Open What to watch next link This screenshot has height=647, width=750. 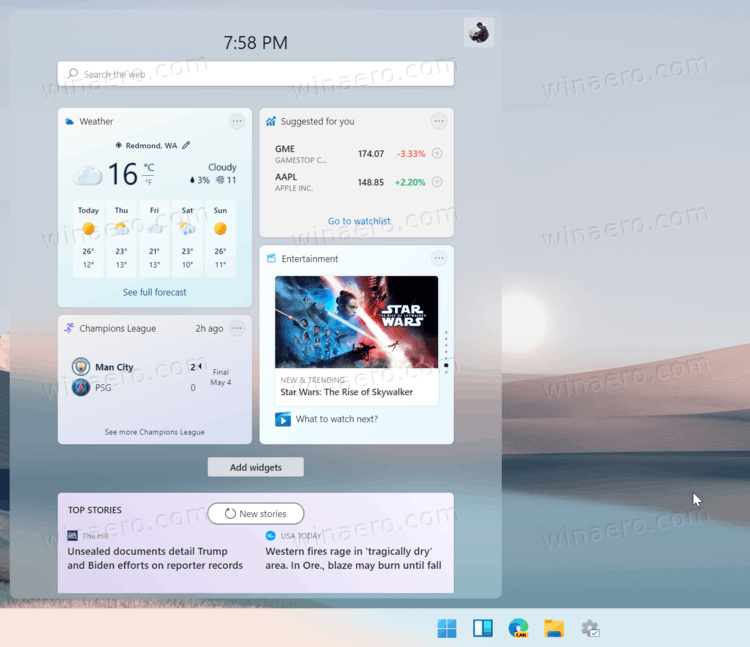337,419
